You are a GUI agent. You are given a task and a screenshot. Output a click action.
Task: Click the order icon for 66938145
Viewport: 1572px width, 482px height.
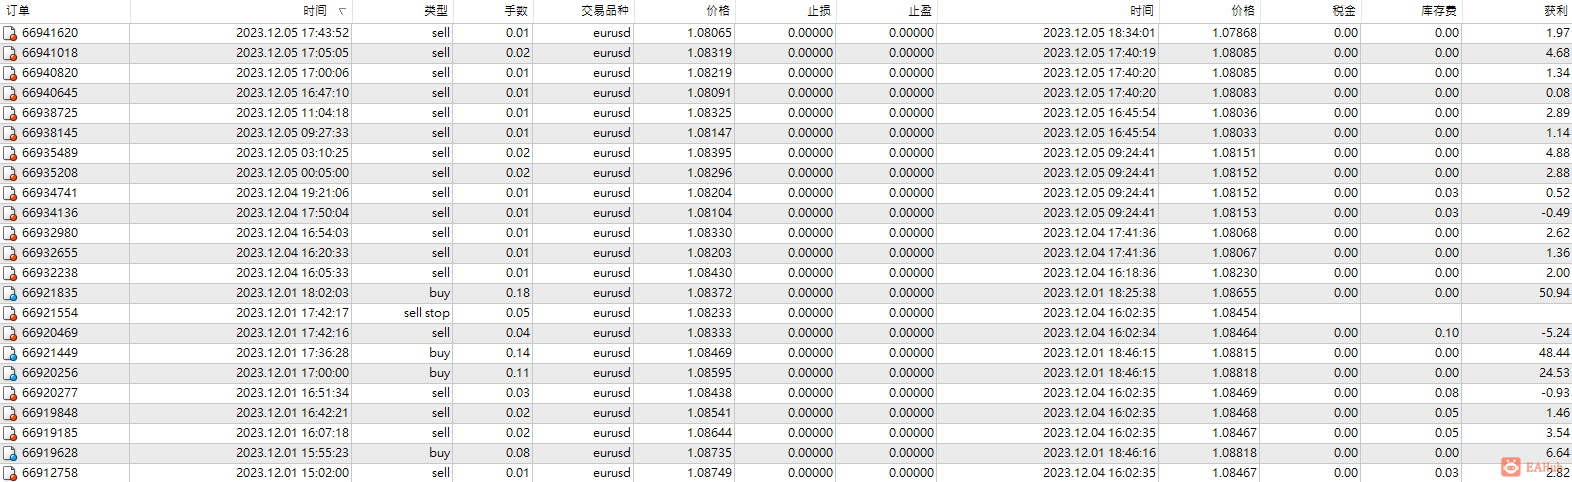tap(10, 133)
